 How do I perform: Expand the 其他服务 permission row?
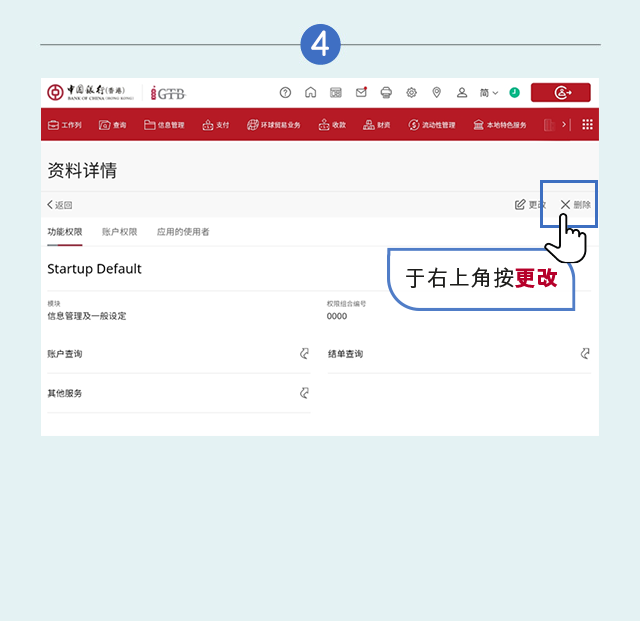(179, 393)
